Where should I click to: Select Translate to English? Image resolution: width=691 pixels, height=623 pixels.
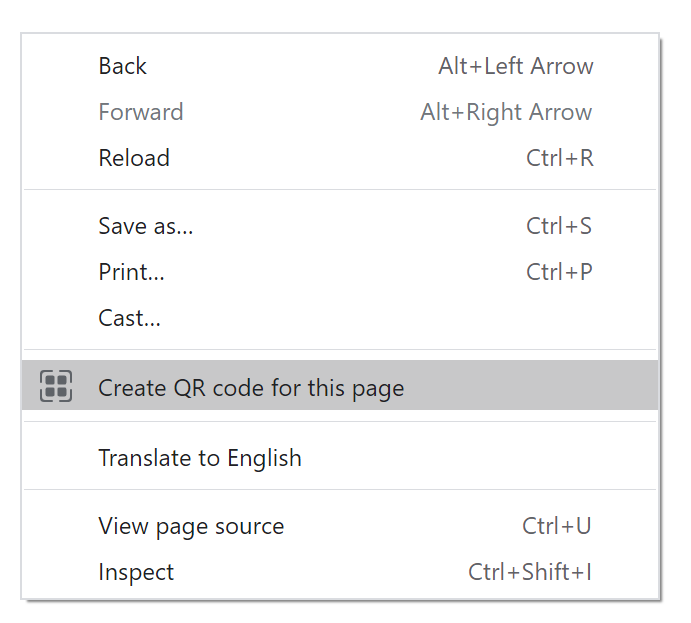(x=199, y=458)
